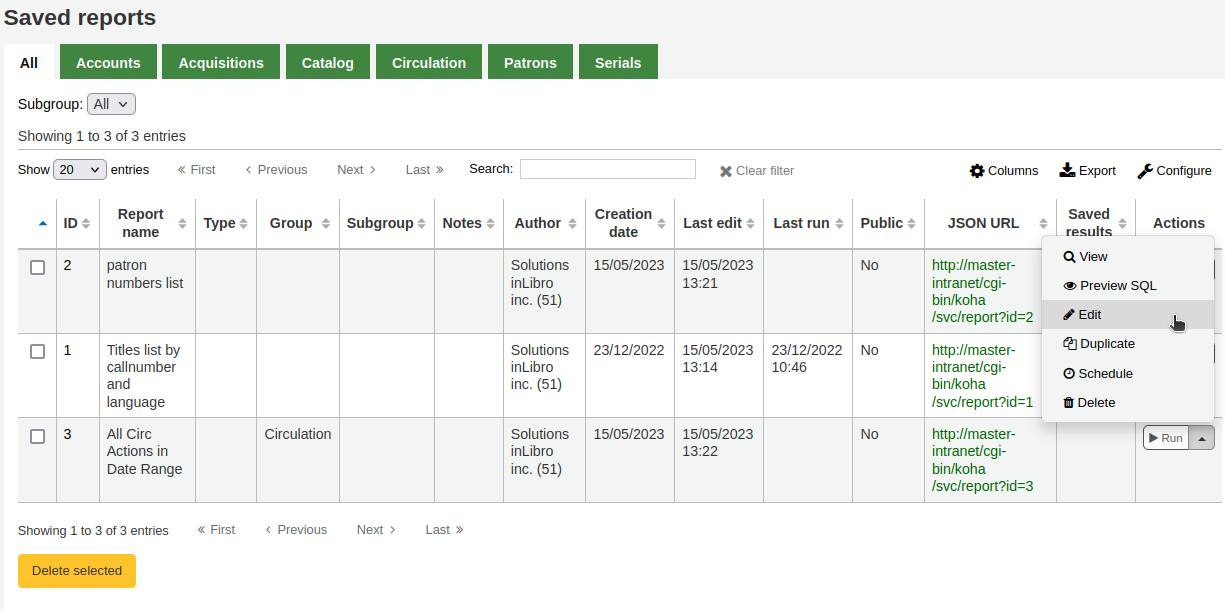Click the Delete selected button
1225x611 pixels.
(77, 571)
